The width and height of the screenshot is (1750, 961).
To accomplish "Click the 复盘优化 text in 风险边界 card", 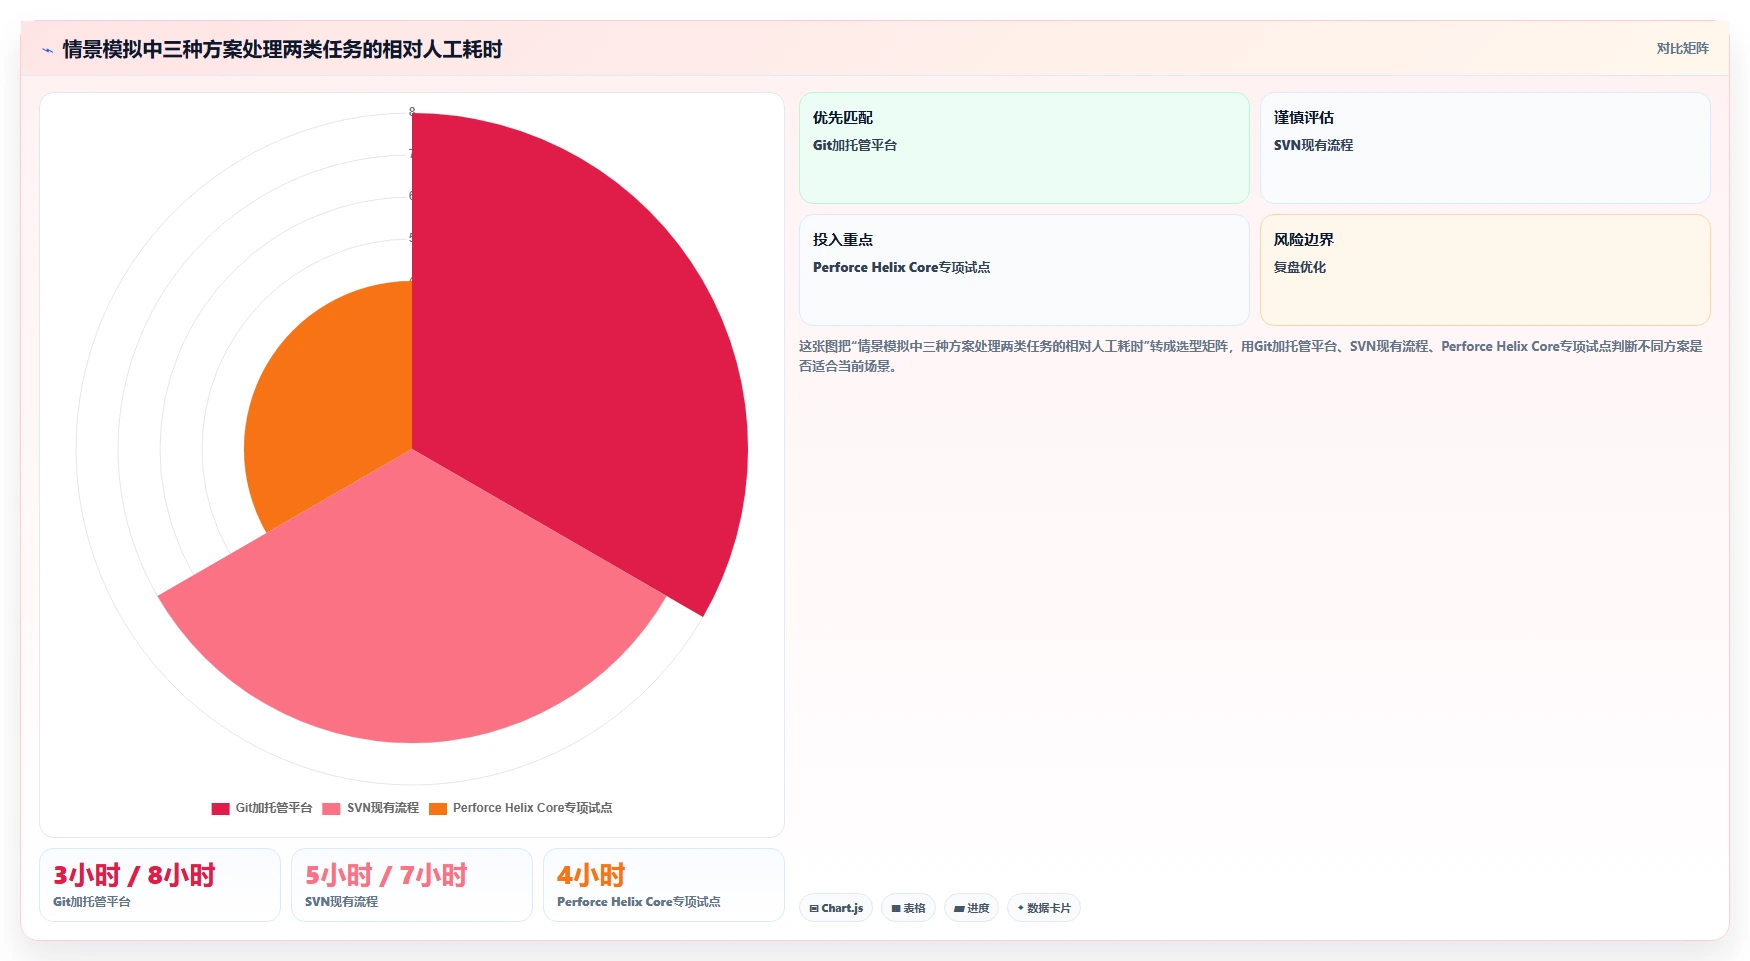I will click(1300, 267).
